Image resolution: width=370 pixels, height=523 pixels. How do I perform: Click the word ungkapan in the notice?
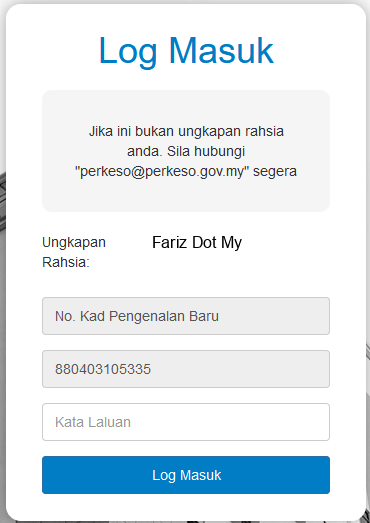click(x=210, y=132)
